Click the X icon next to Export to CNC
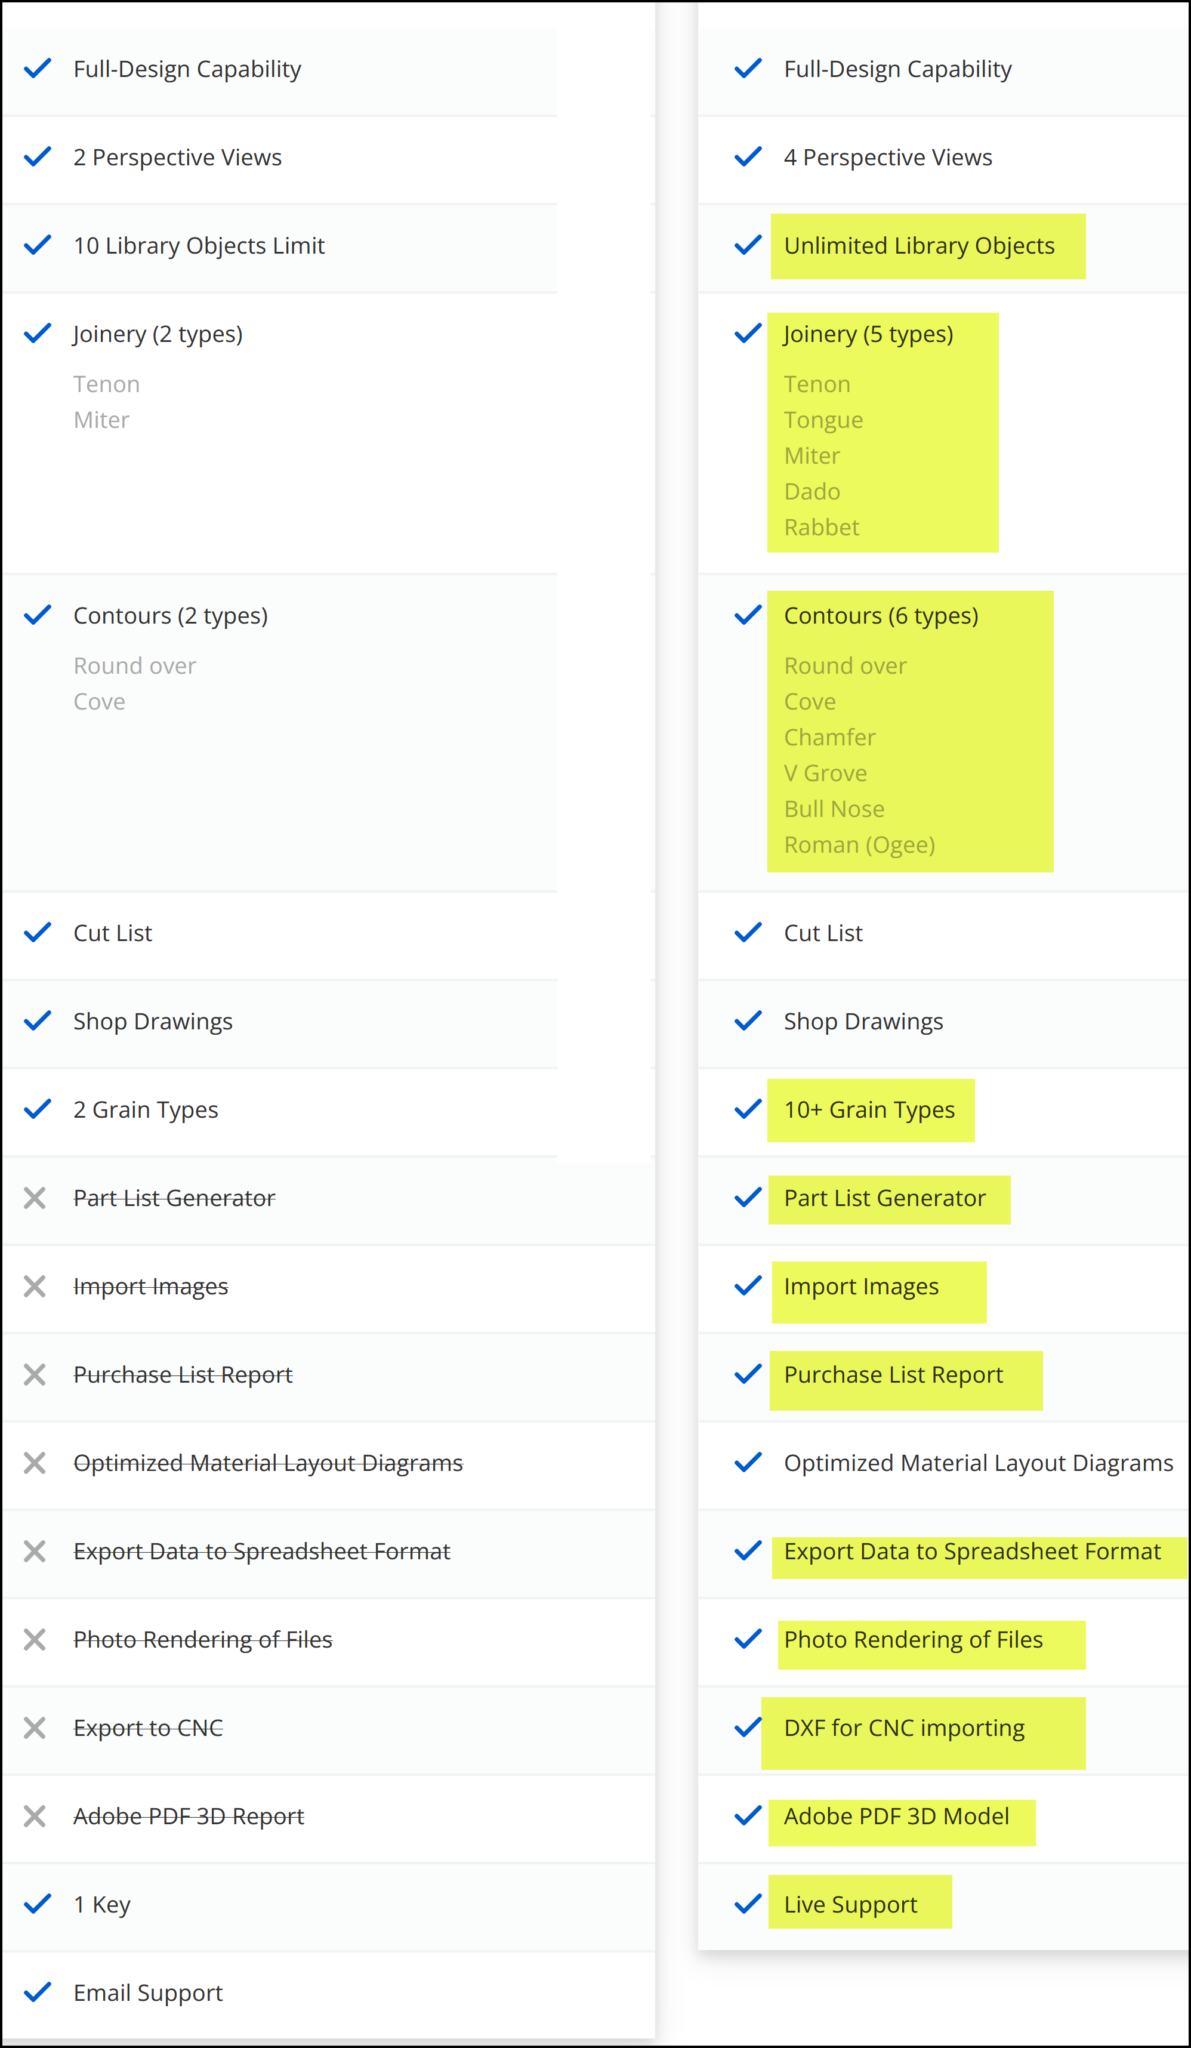The height and width of the screenshot is (2048, 1191). click(x=35, y=1728)
